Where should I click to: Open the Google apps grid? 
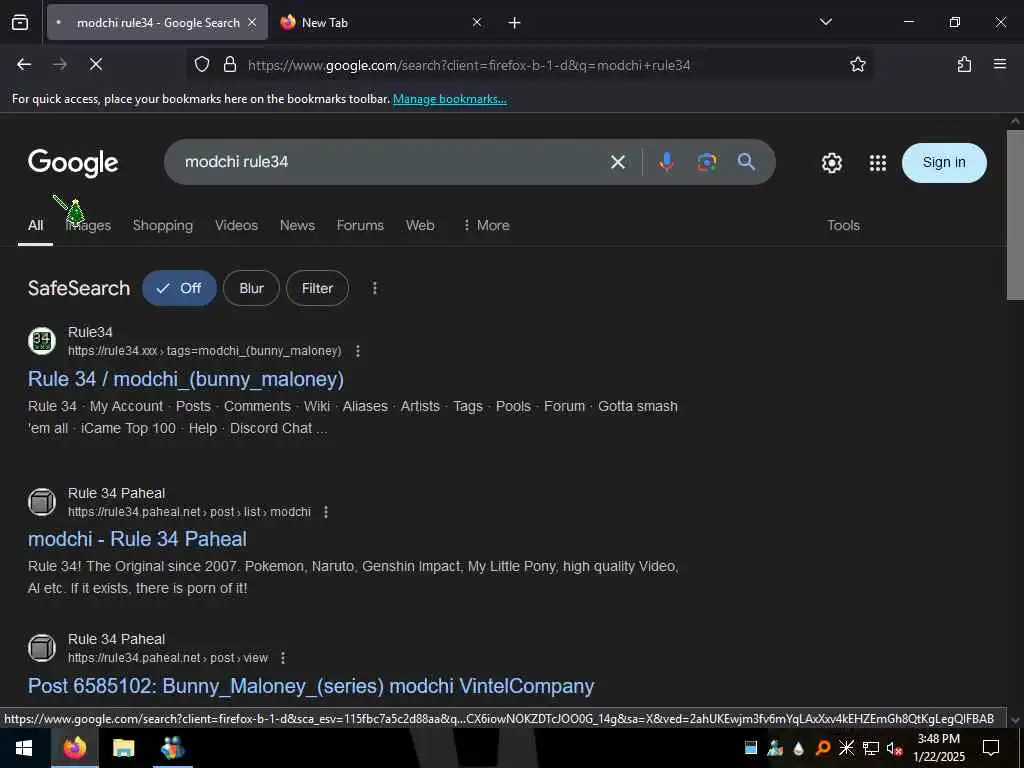point(878,163)
